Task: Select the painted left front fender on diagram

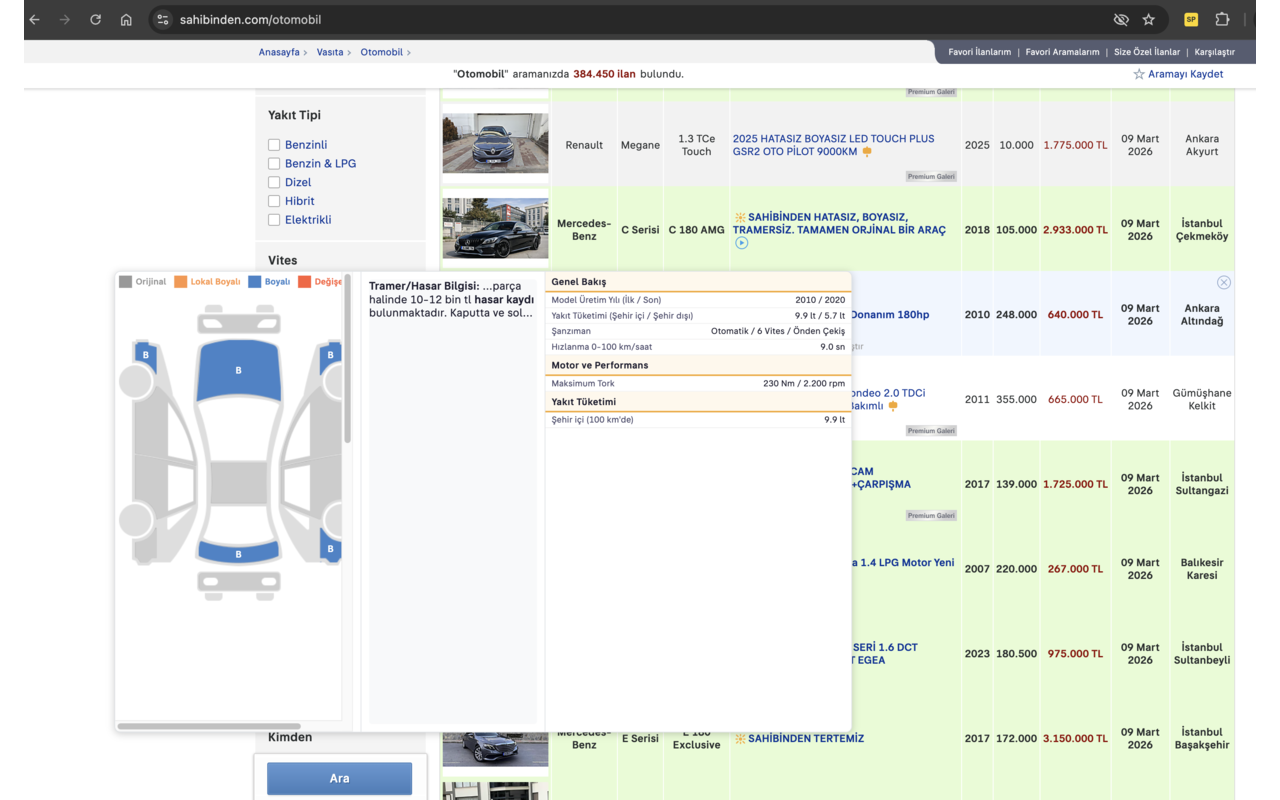Action: [146, 354]
